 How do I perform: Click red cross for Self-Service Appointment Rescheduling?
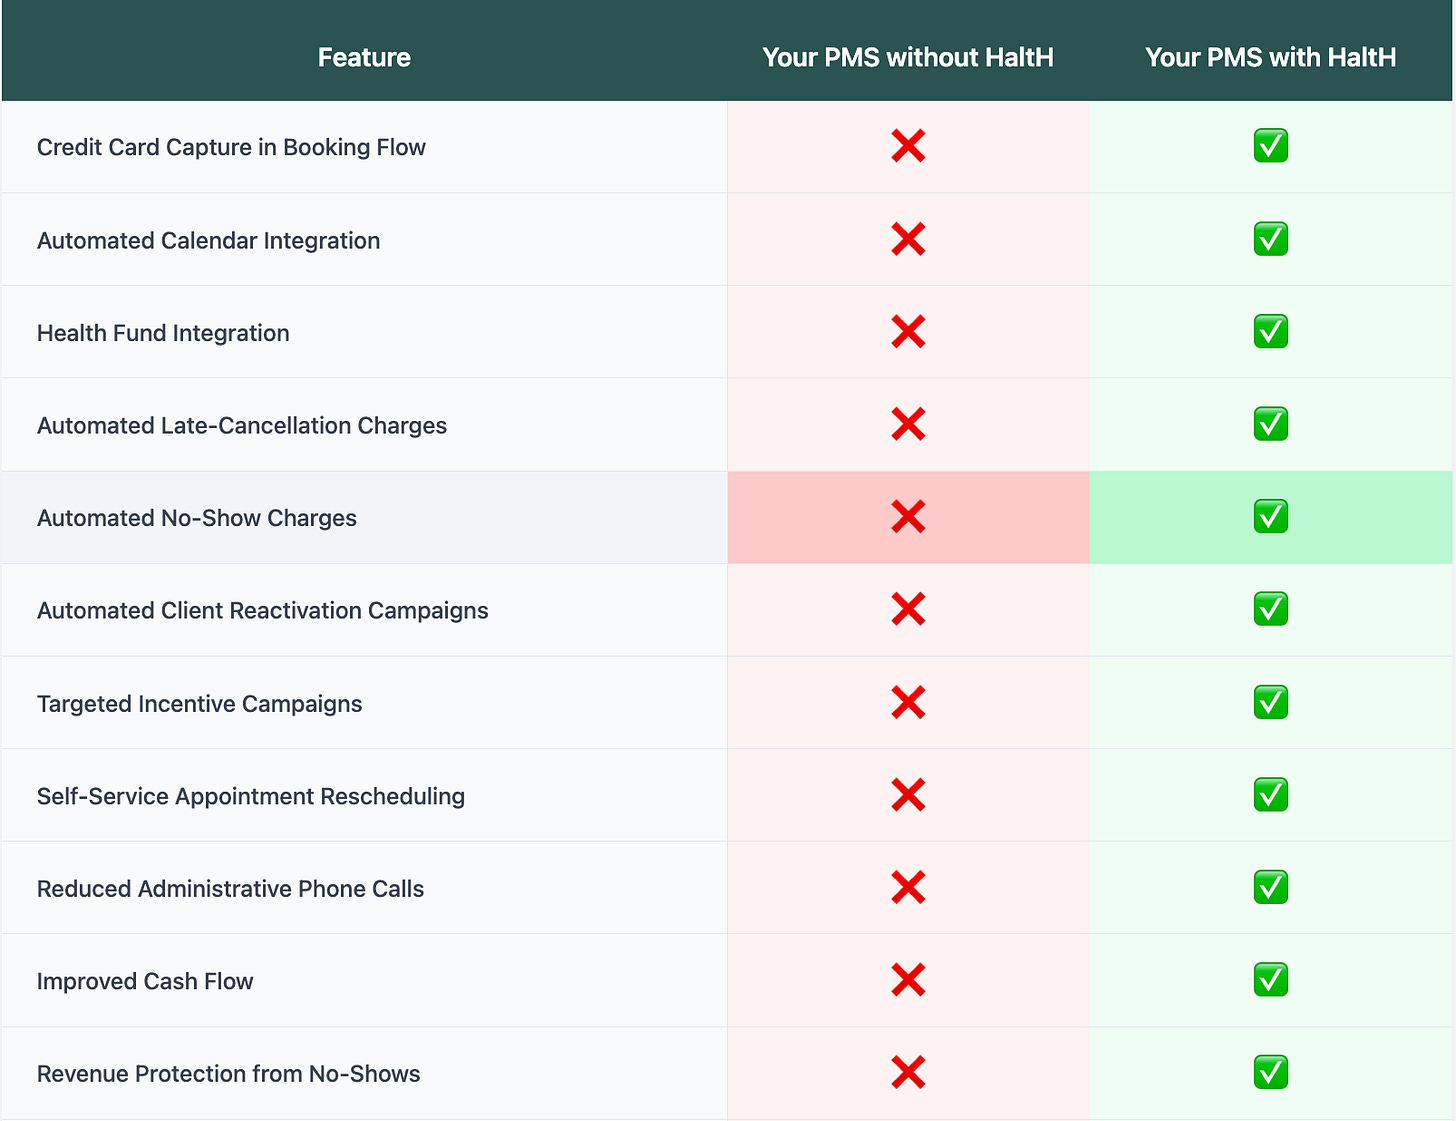908,795
